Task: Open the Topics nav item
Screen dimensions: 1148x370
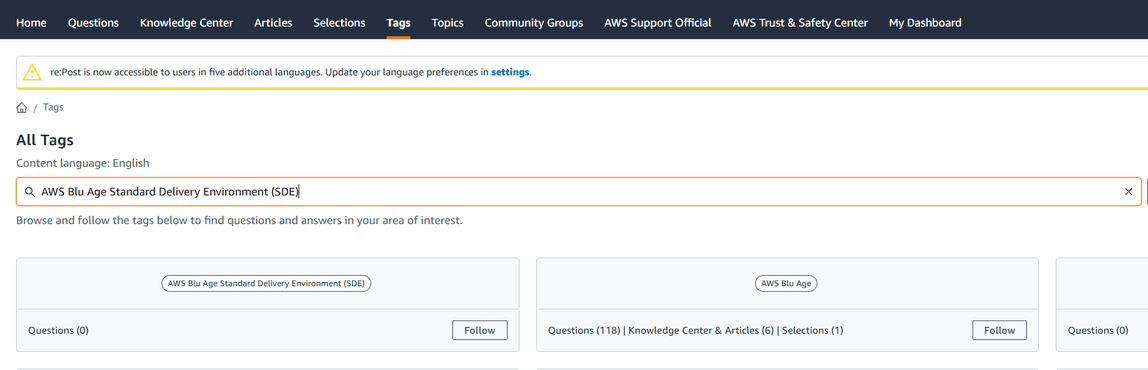Action: [447, 23]
